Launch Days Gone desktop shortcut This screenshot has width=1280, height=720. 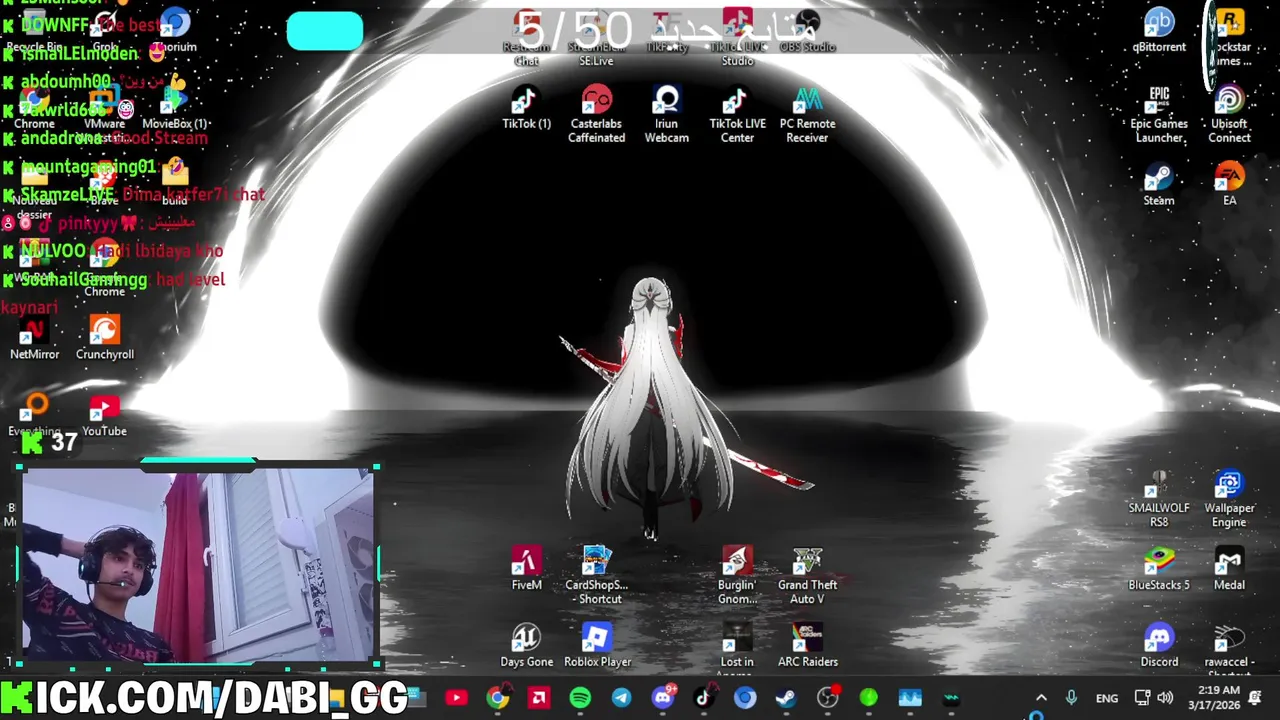tap(526, 645)
